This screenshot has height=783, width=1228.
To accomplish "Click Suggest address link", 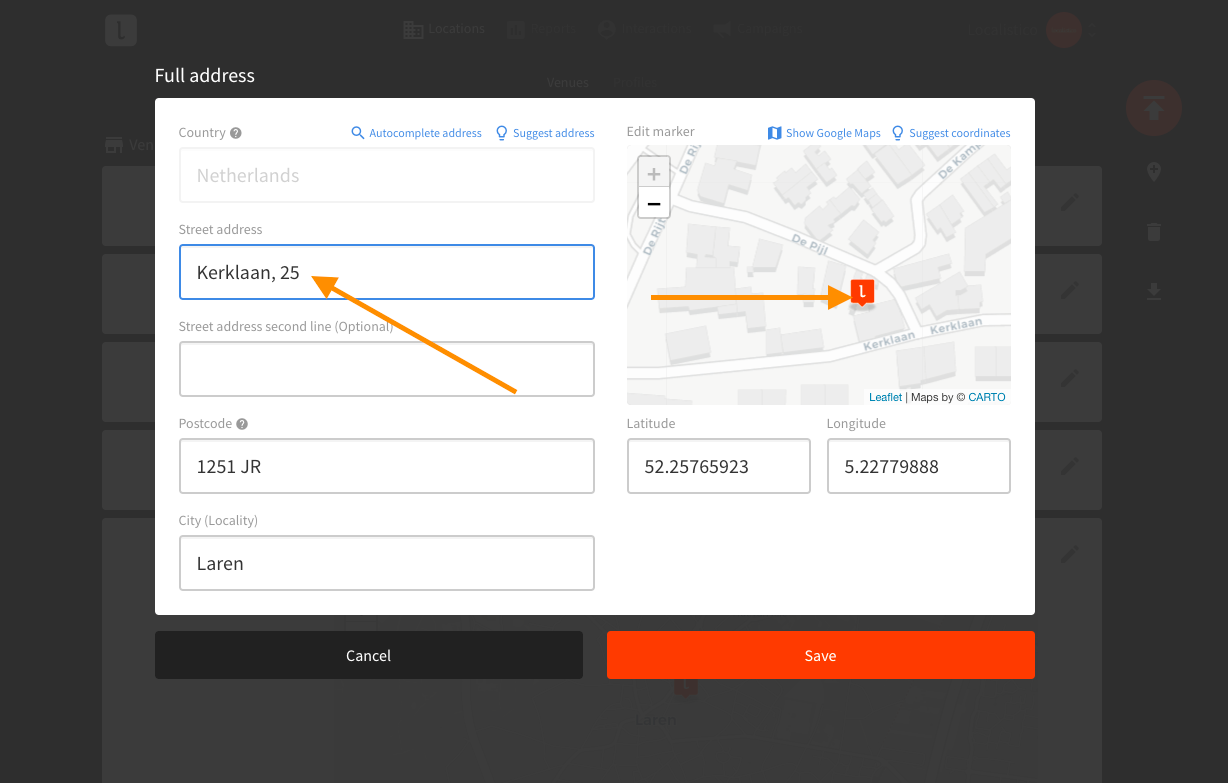I will coord(545,133).
